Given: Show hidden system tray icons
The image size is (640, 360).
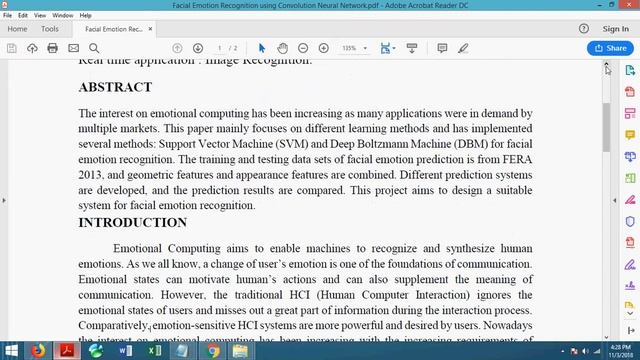Looking at the screenshot, I should (x=563, y=351).
